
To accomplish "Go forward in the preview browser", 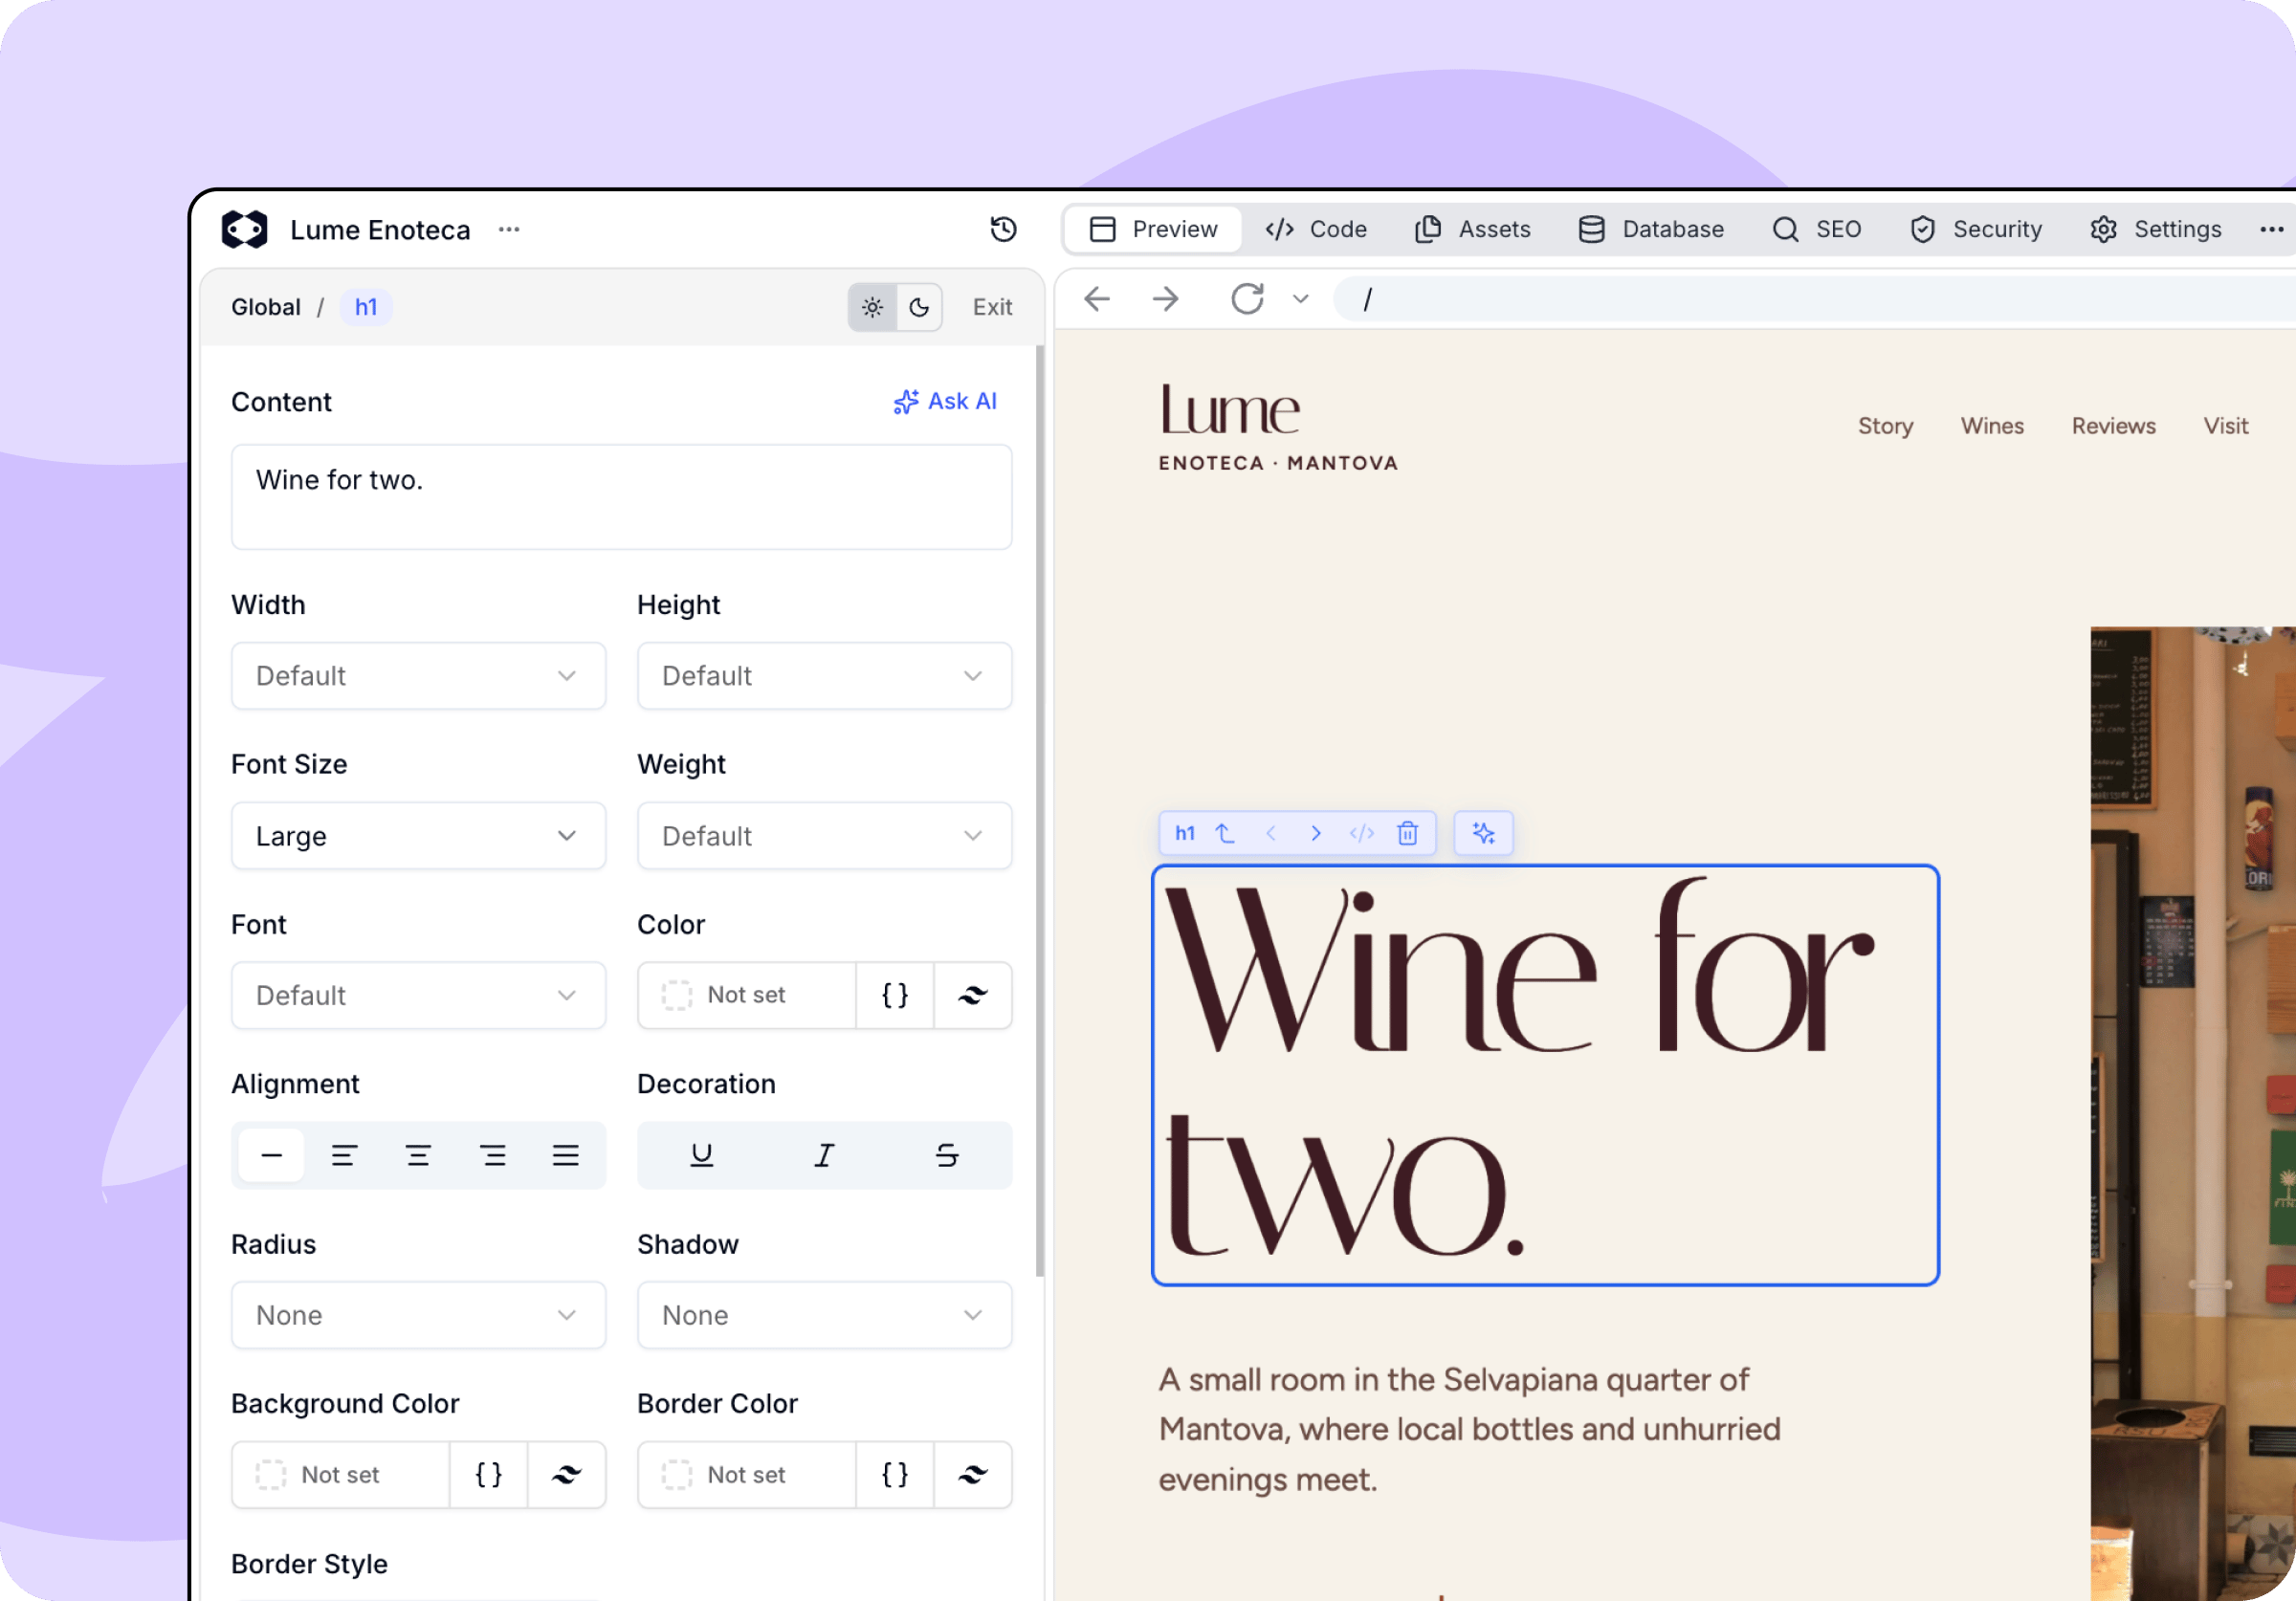I will coord(1166,299).
